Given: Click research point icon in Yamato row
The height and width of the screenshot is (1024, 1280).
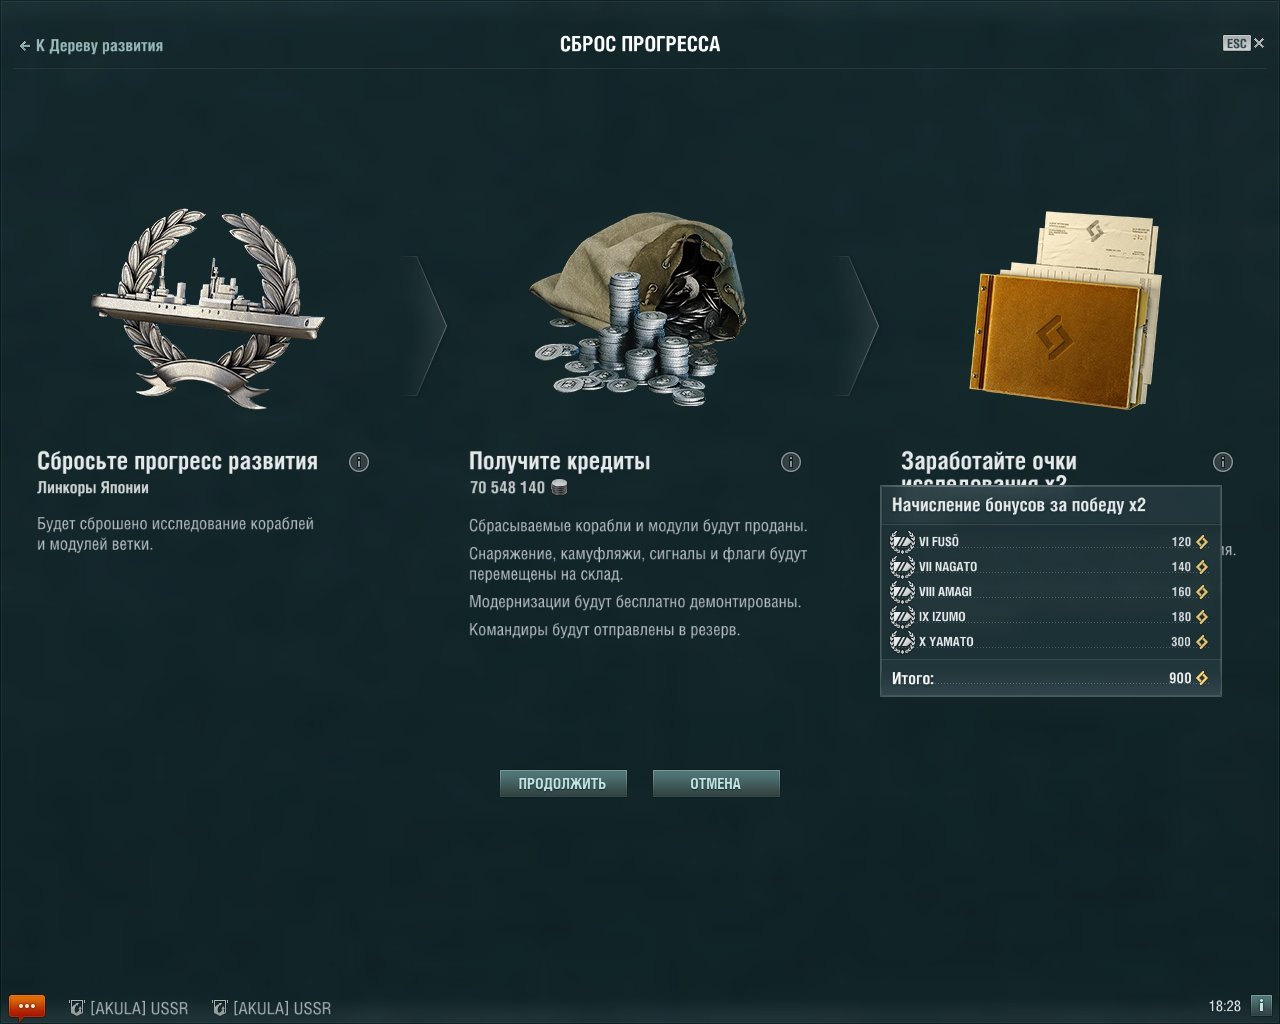Looking at the screenshot, I should point(1202,642).
